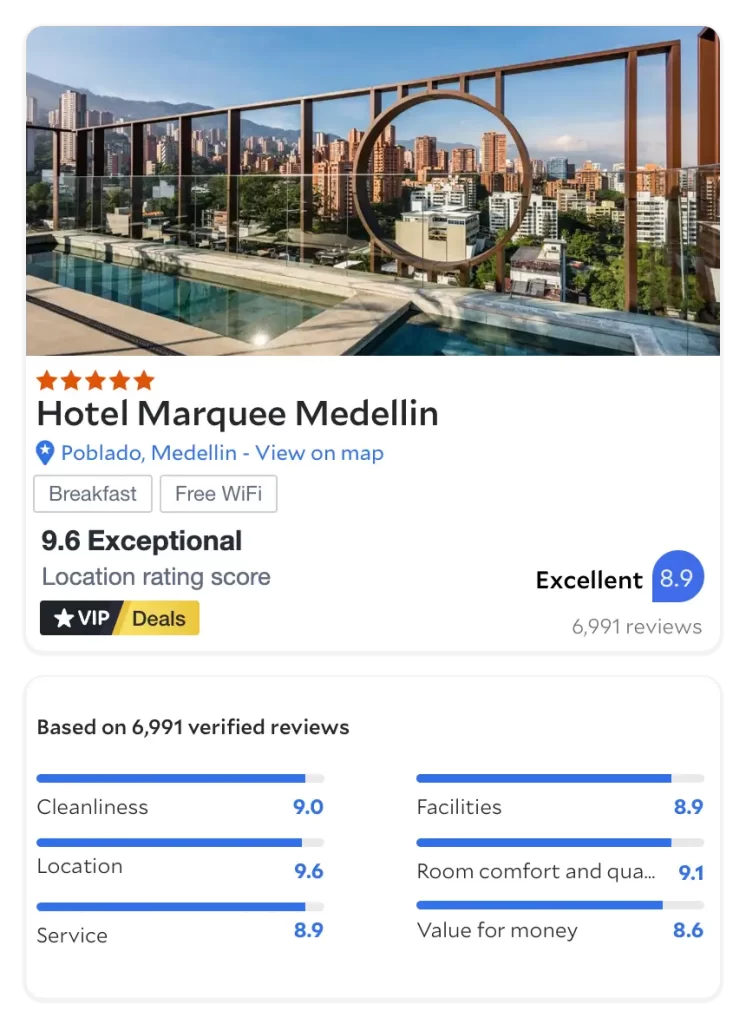Viewport: 746px width, 1024px height.
Task: Open the rooftop pool hotel photo
Action: [372, 190]
